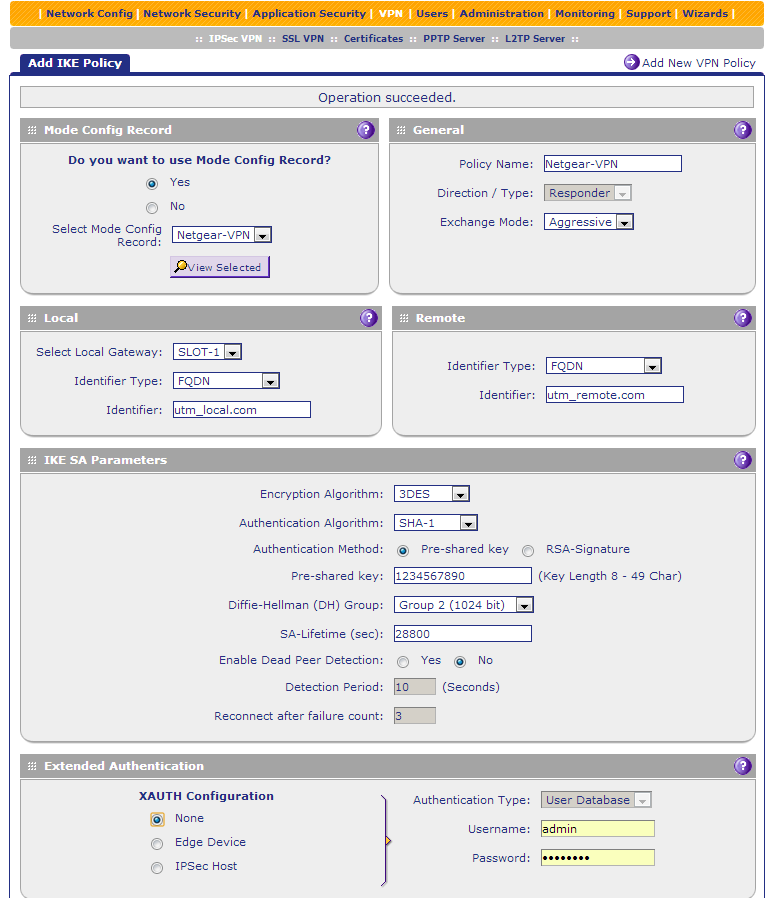
Task: Open the Authentication Type dropdown
Action: 596,800
